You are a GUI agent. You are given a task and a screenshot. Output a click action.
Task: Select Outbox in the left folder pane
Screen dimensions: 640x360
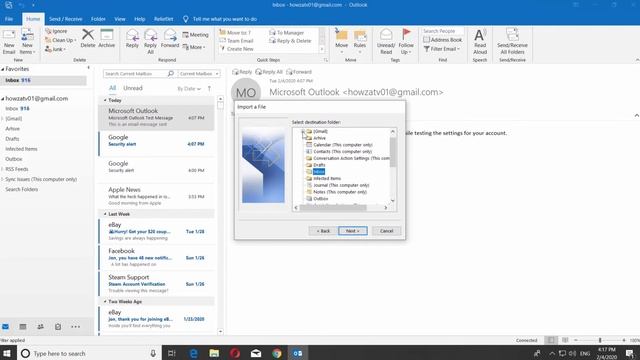point(14,159)
